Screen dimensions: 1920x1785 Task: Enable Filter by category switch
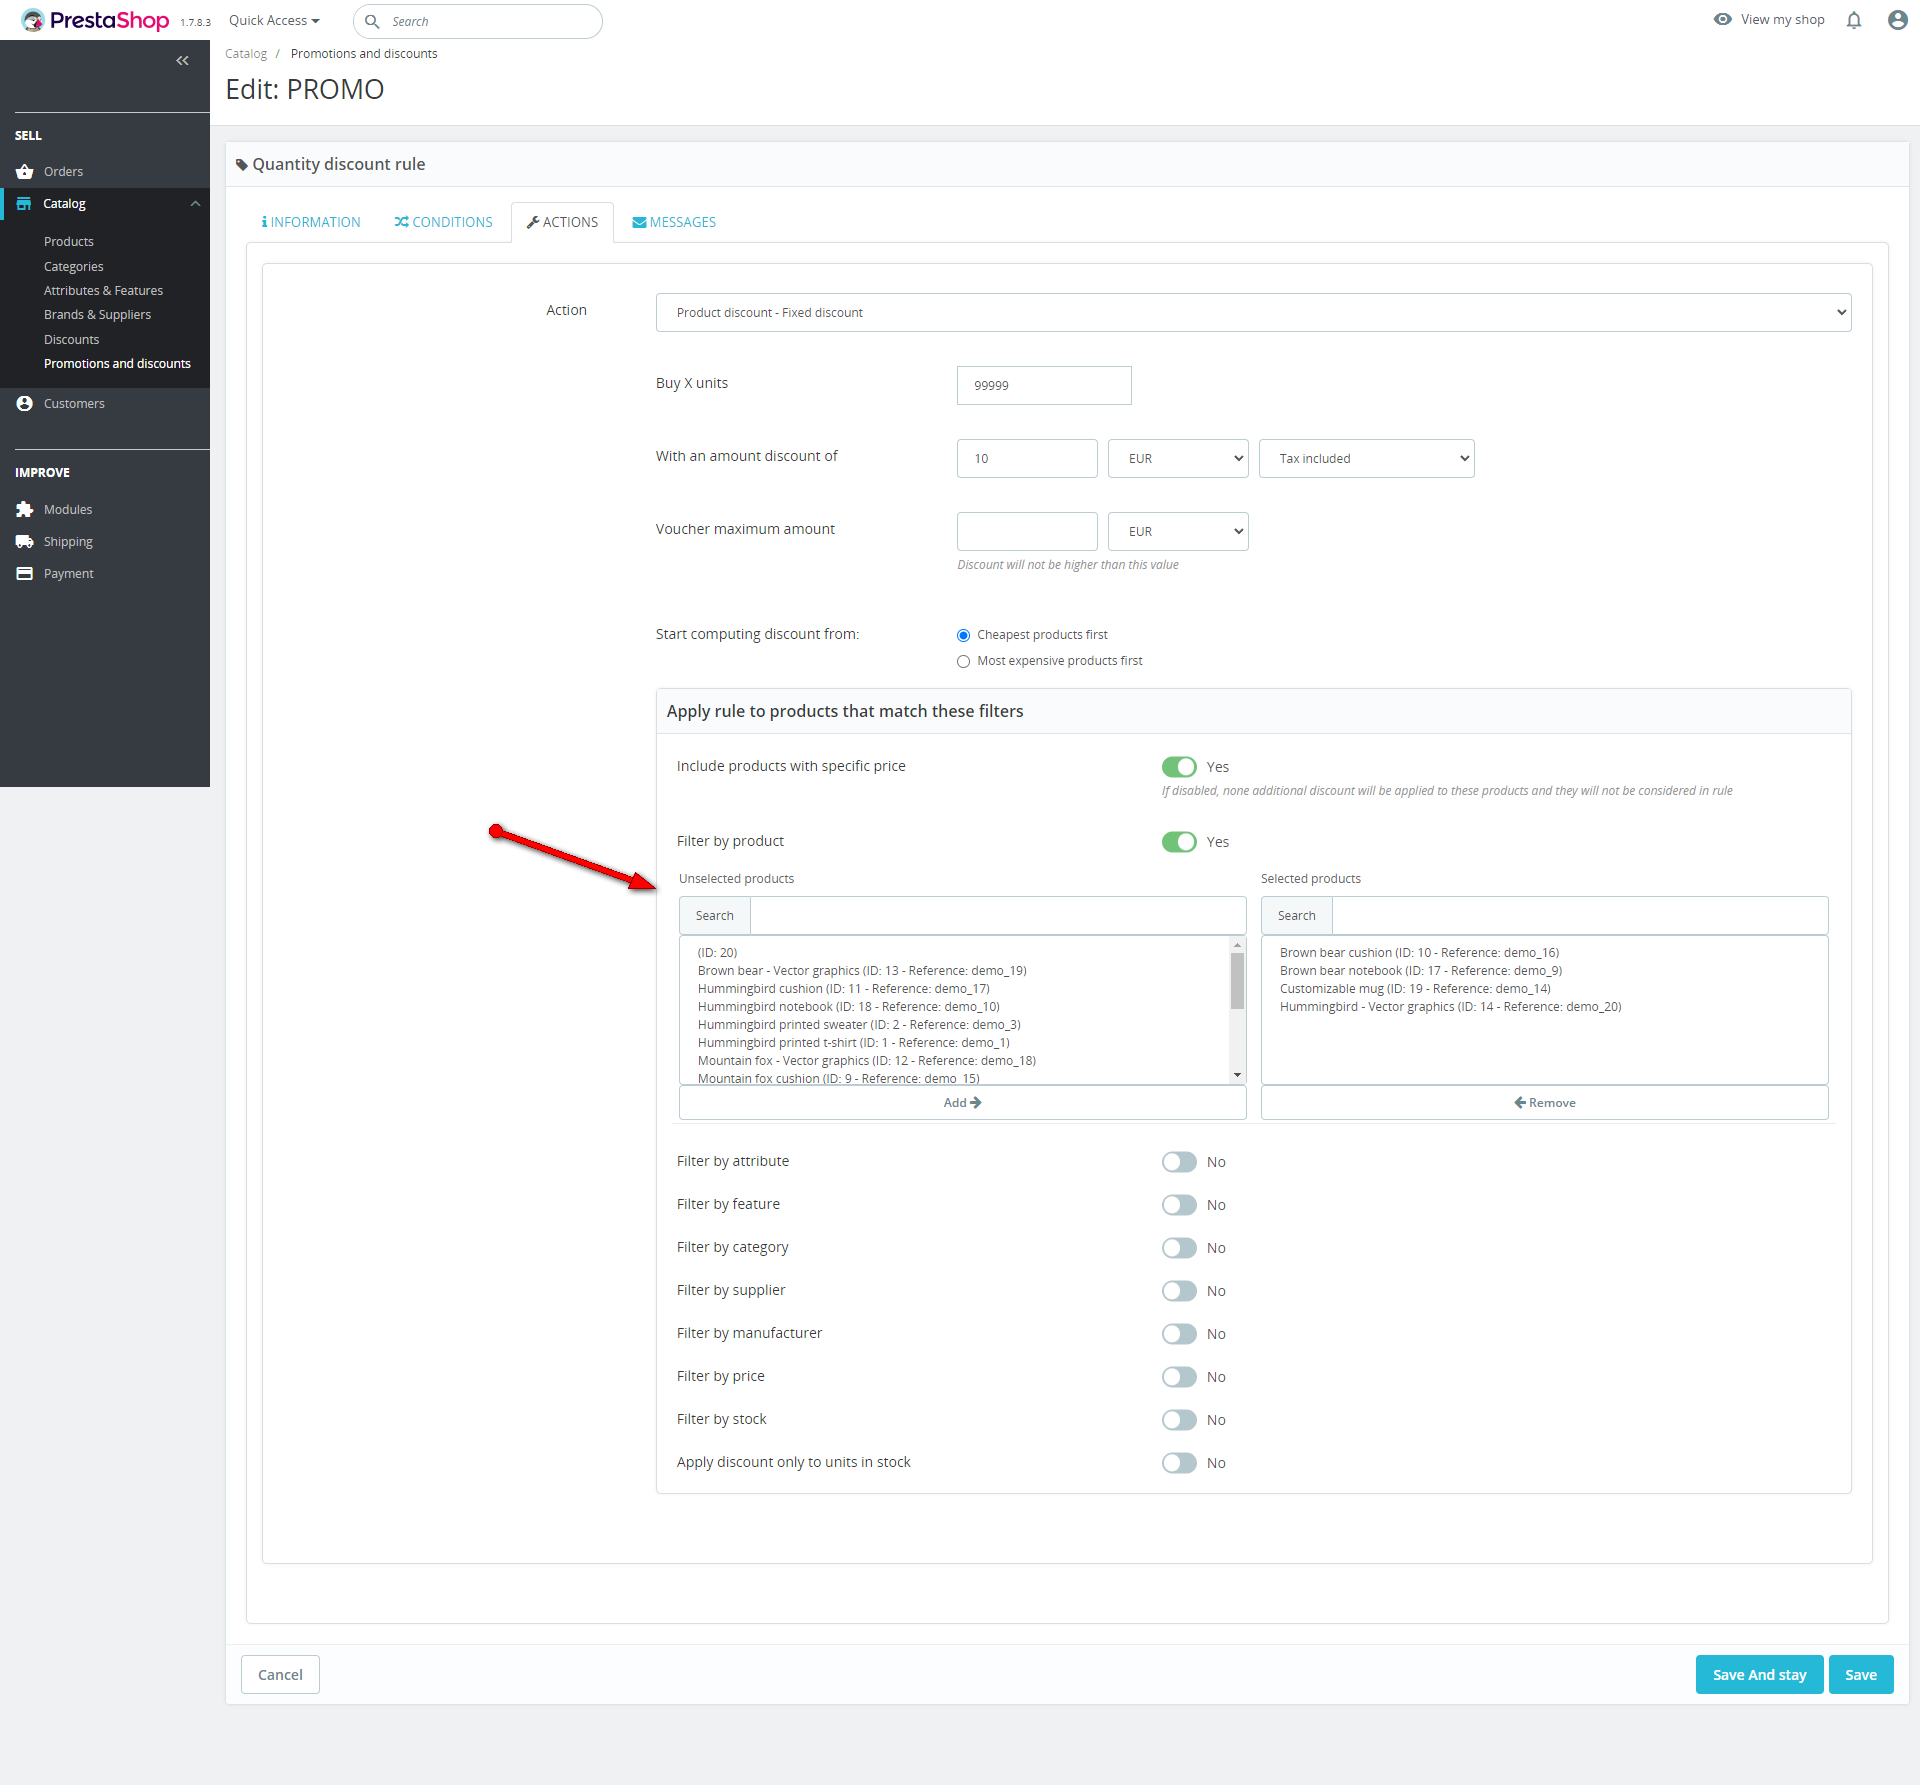coord(1179,1248)
